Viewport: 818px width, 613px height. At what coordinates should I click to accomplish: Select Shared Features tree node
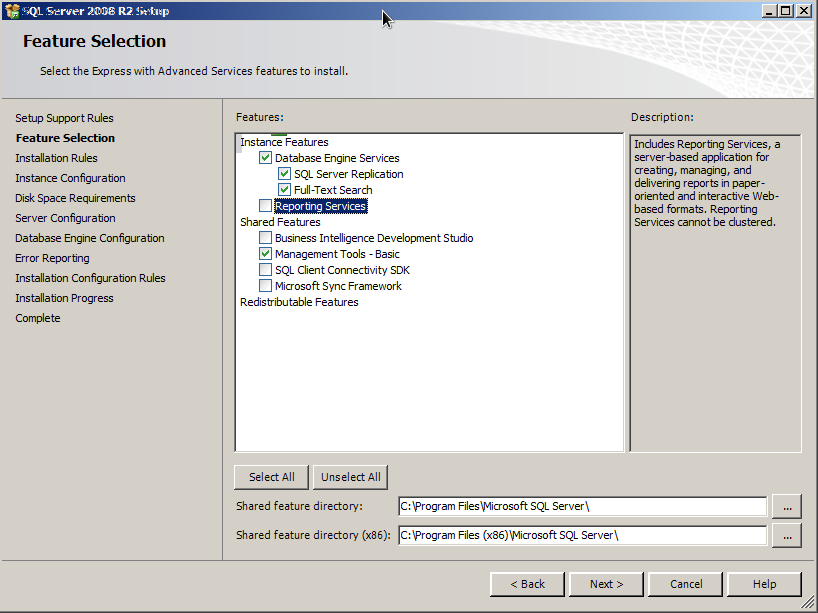pyautogui.click(x=280, y=222)
